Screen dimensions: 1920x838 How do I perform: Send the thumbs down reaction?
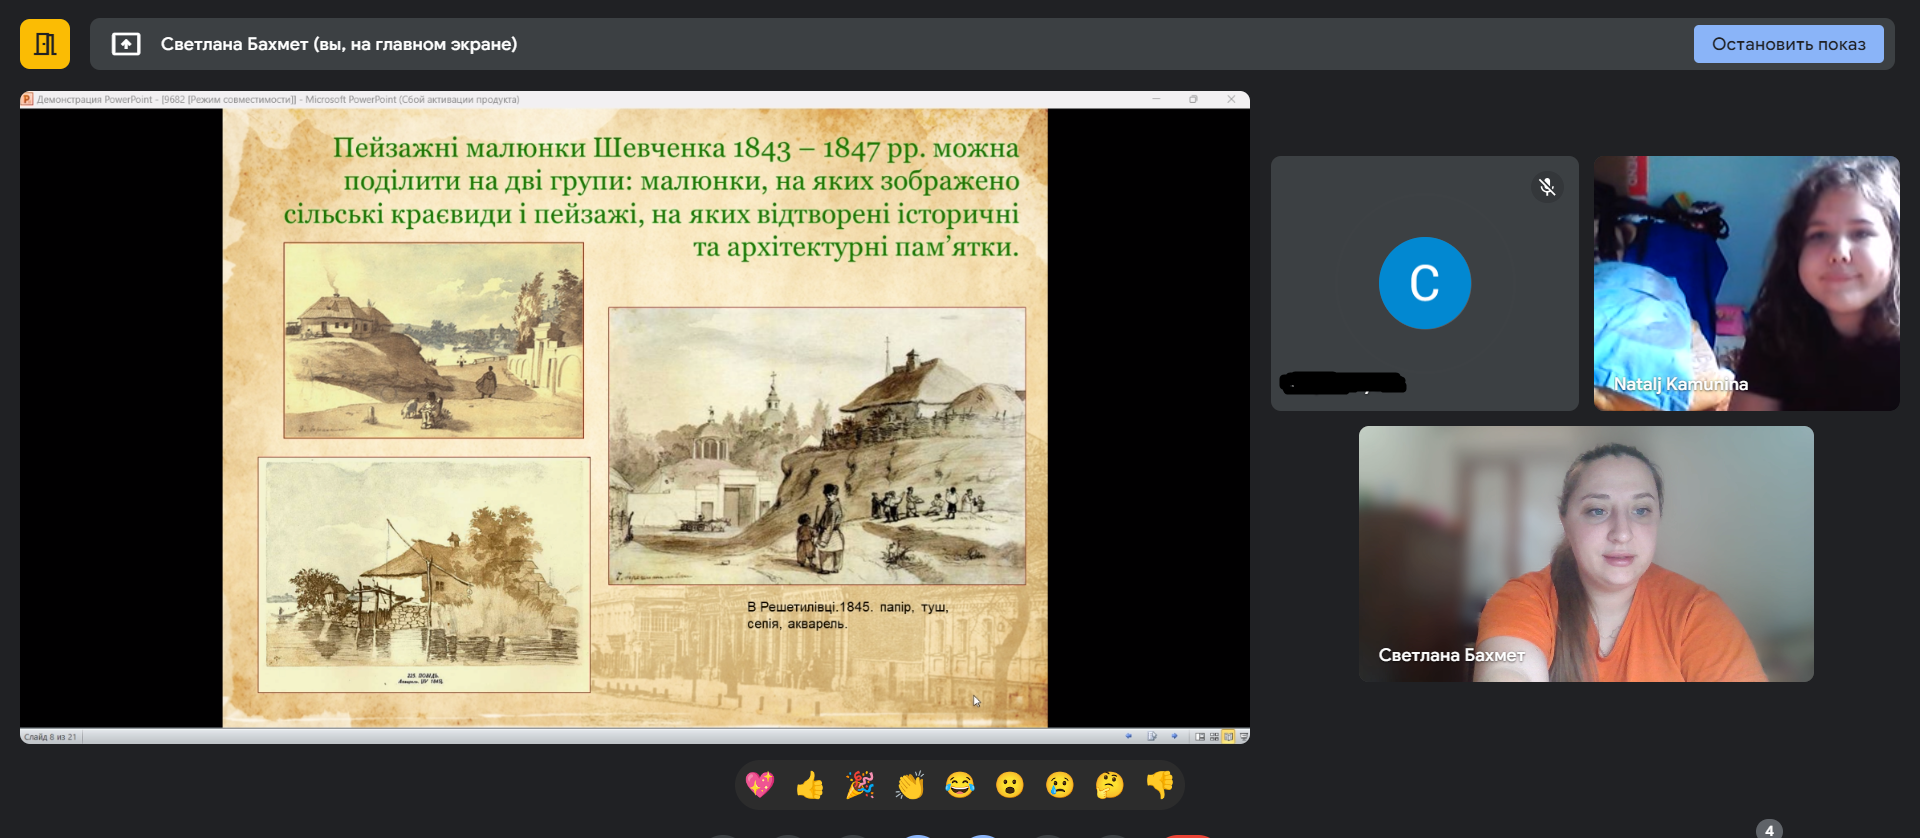click(1160, 785)
